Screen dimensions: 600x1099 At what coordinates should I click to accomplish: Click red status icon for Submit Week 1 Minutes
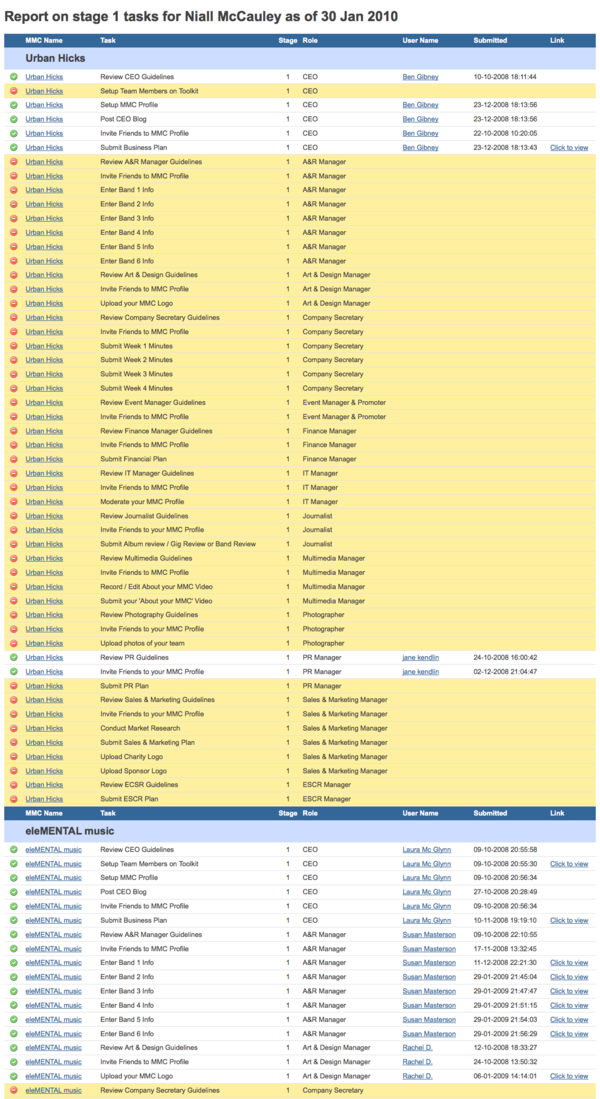click(x=14, y=346)
